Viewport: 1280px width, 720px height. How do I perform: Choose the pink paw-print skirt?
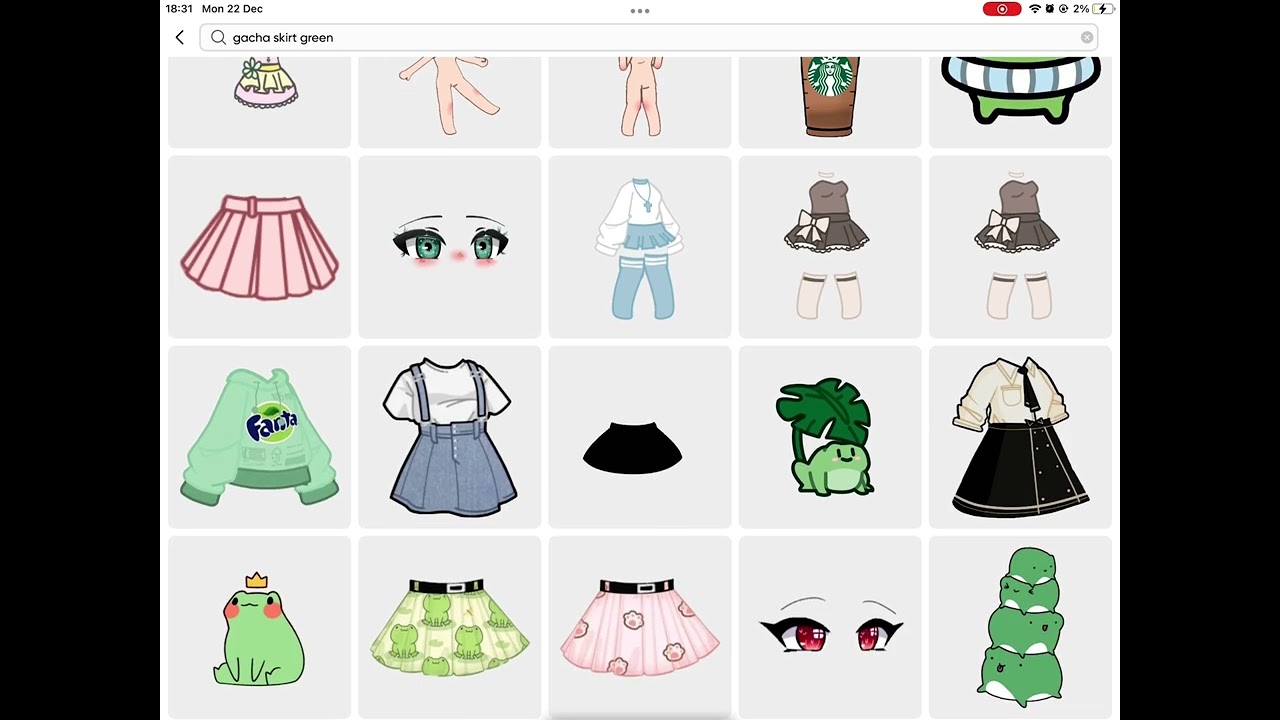pyautogui.click(x=640, y=627)
